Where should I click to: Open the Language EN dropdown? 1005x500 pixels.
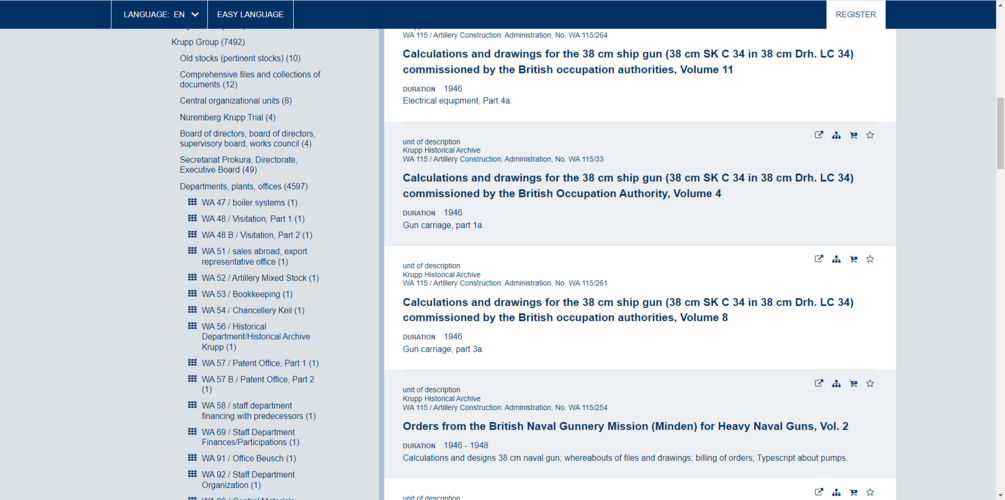coord(160,14)
